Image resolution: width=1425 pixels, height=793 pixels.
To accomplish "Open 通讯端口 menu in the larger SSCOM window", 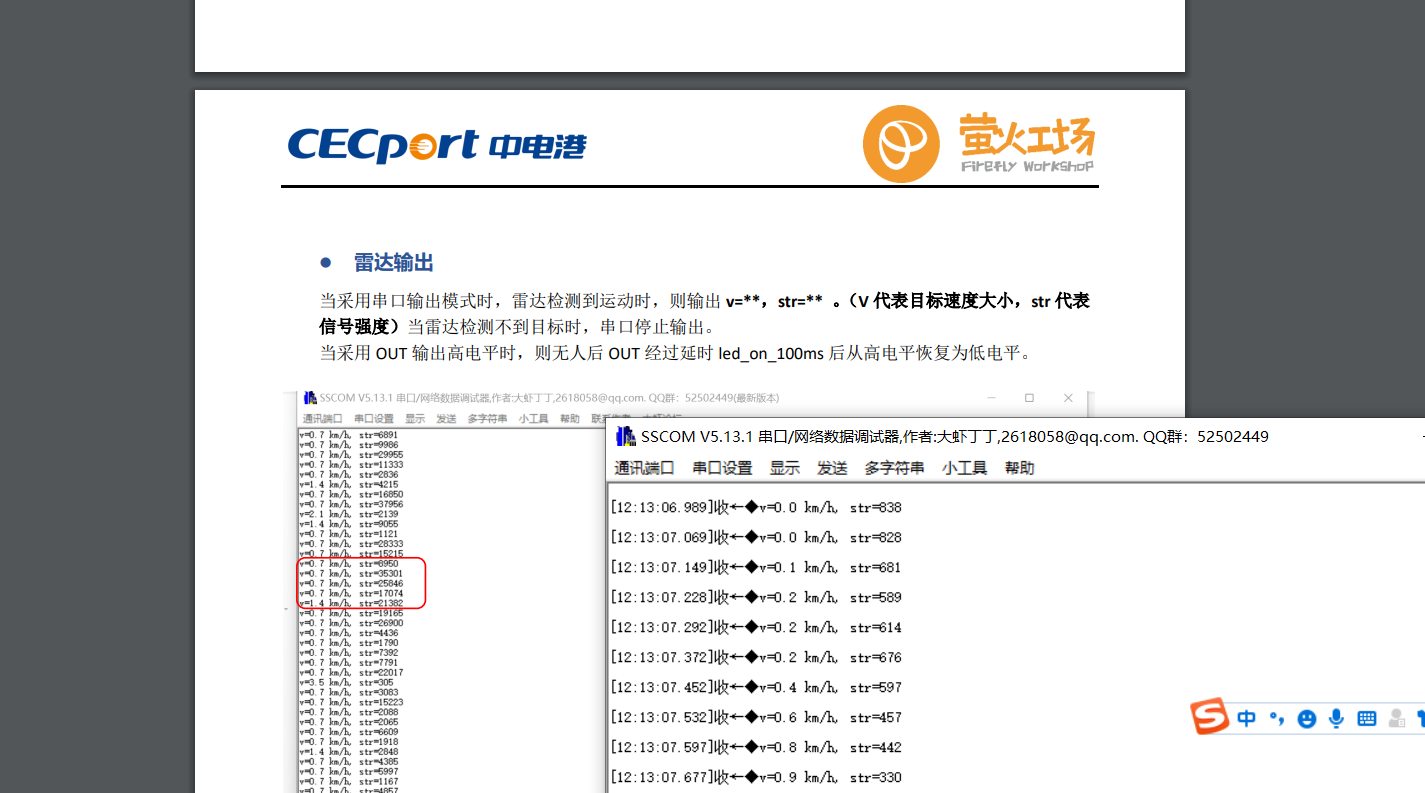I will click(x=644, y=468).
